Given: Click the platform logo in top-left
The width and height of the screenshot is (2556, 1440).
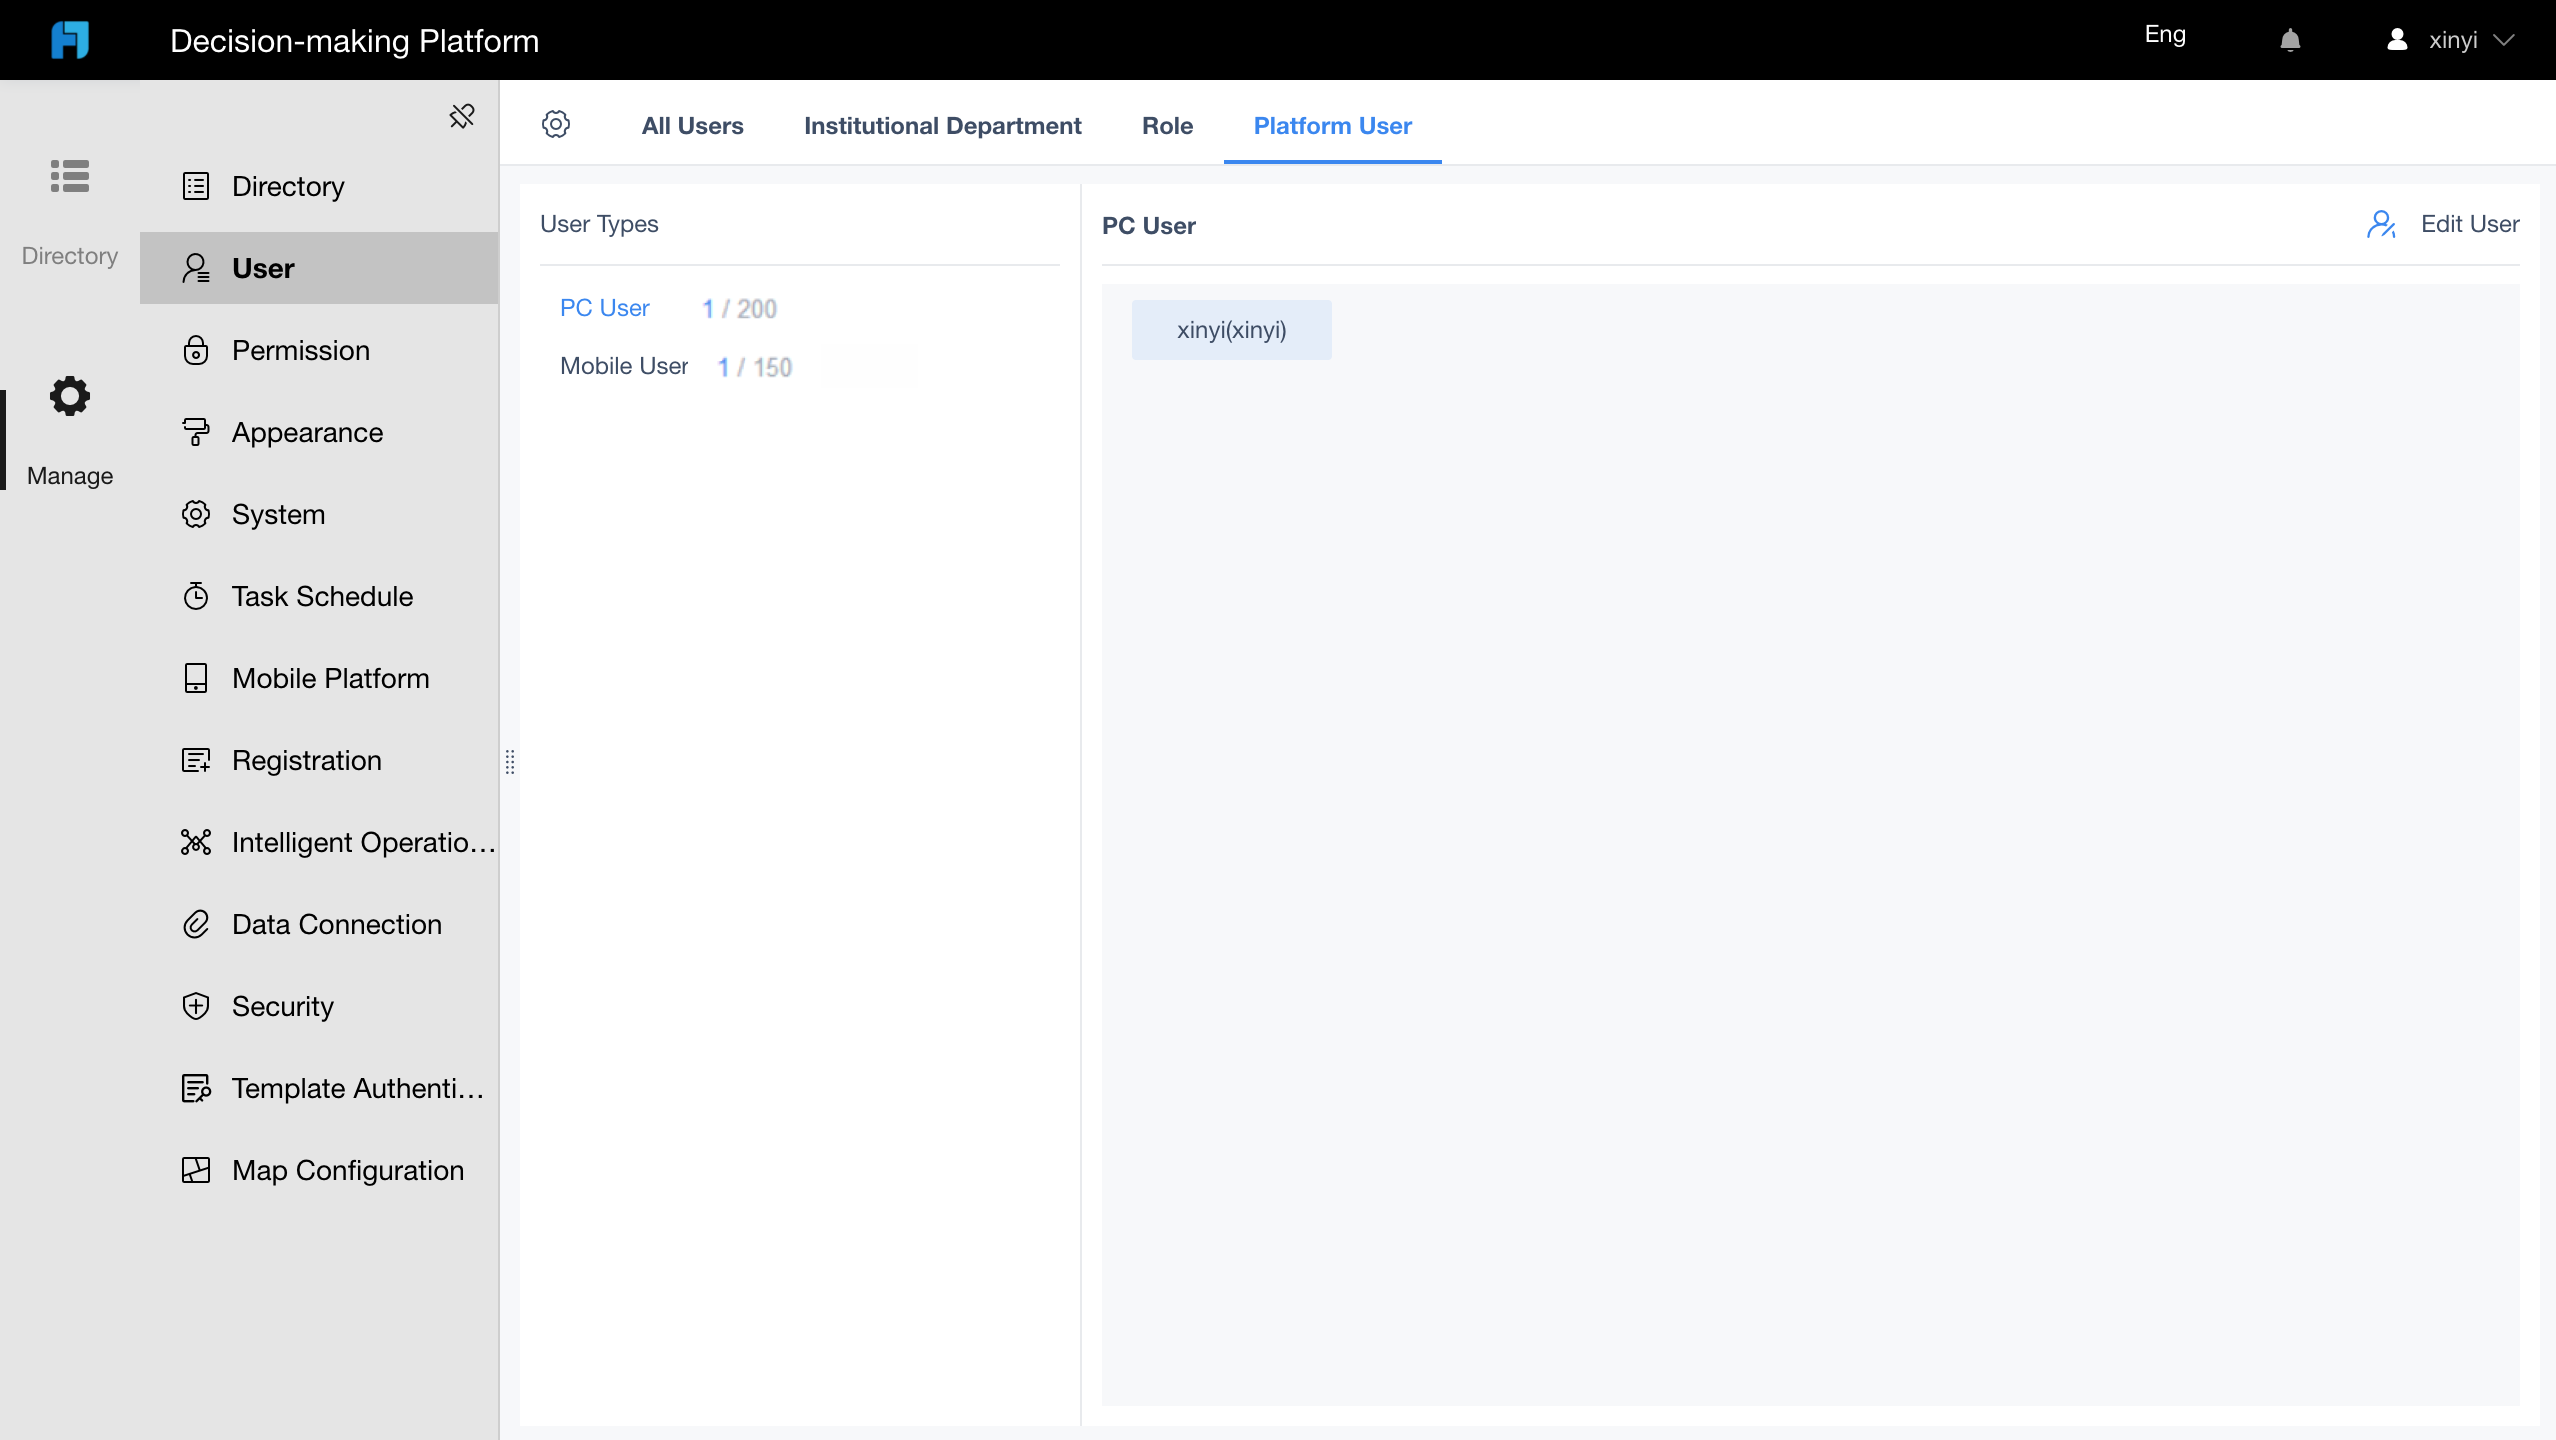Looking at the screenshot, I should pyautogui.click(x=70, y=40).
